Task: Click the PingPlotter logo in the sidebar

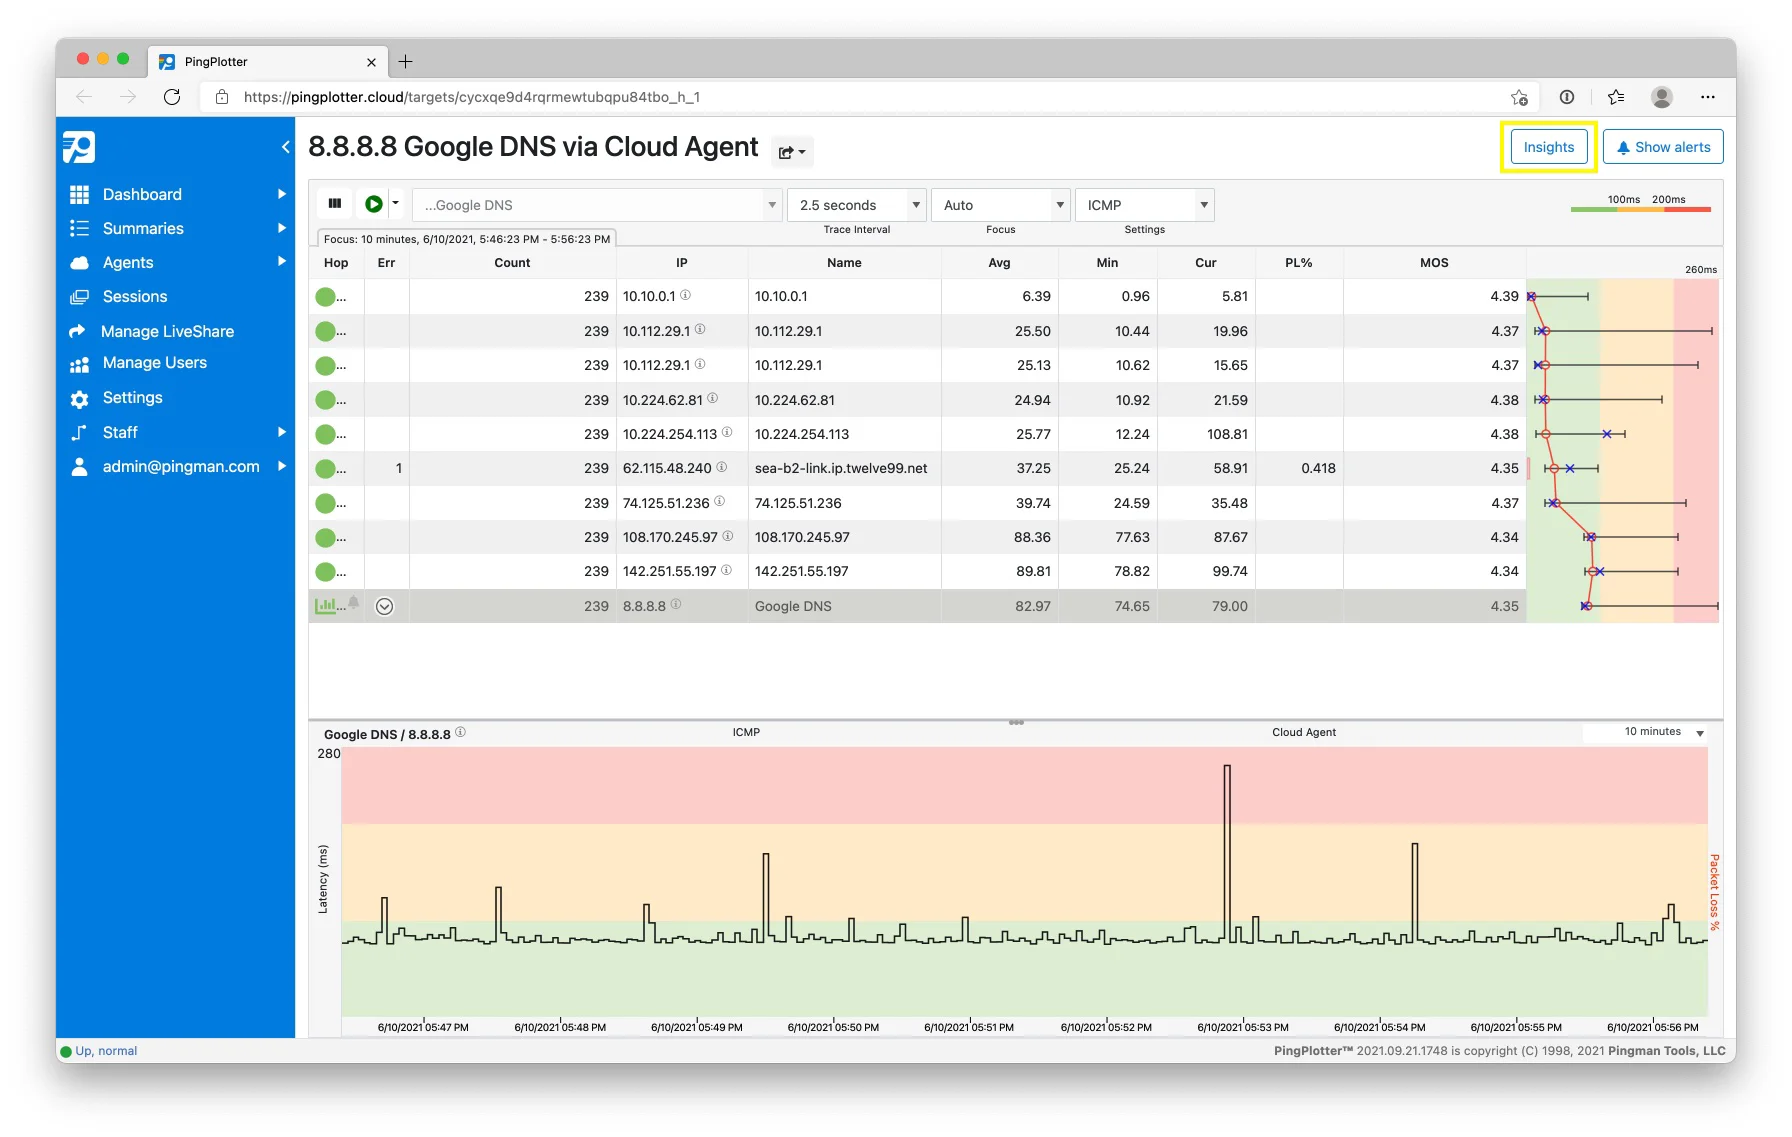Action: tap(79, 147)
